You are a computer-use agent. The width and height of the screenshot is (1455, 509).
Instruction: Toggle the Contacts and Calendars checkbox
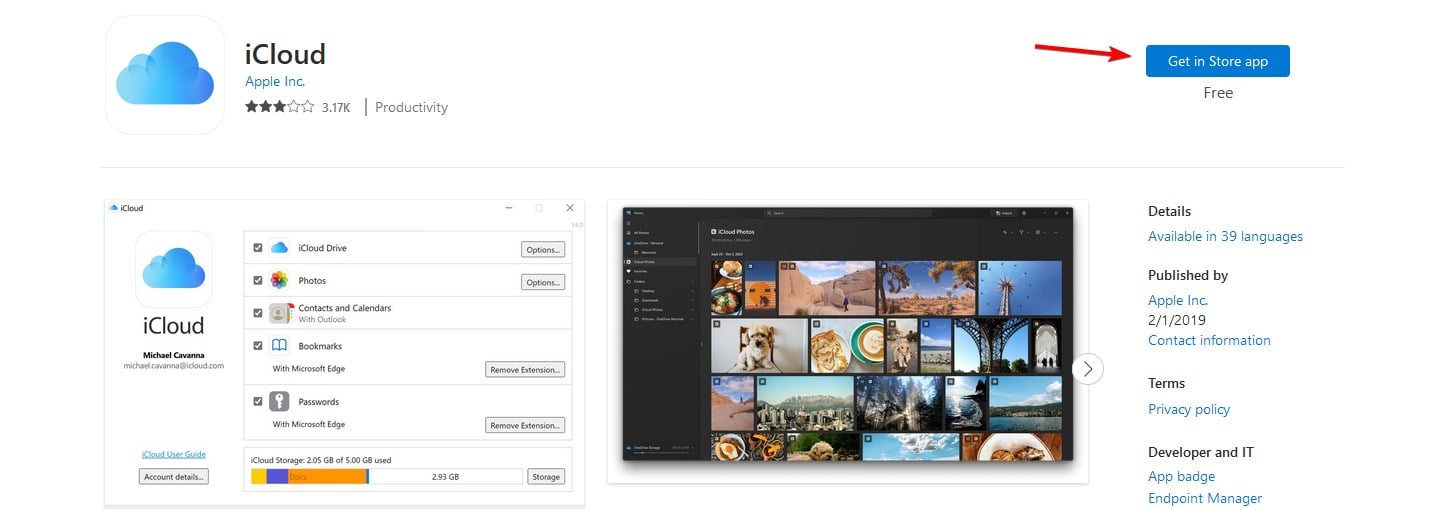coord(258,313)
